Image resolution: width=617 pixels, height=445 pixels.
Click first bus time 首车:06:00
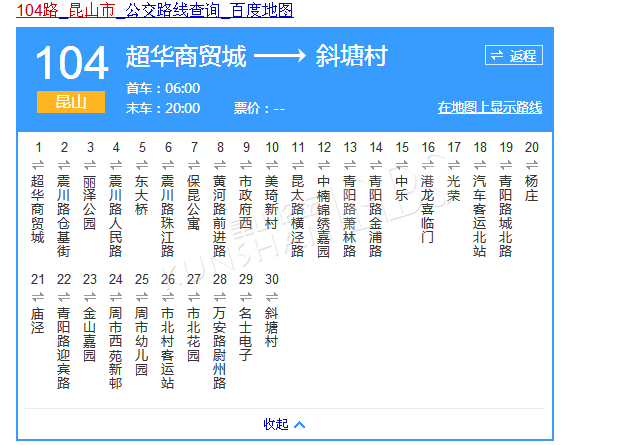[x=163, y=88]
